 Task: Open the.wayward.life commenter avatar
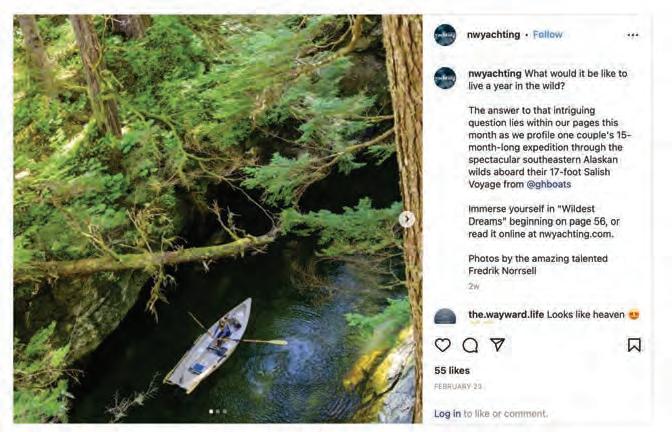pyautogui.click(x=445, y=316)
